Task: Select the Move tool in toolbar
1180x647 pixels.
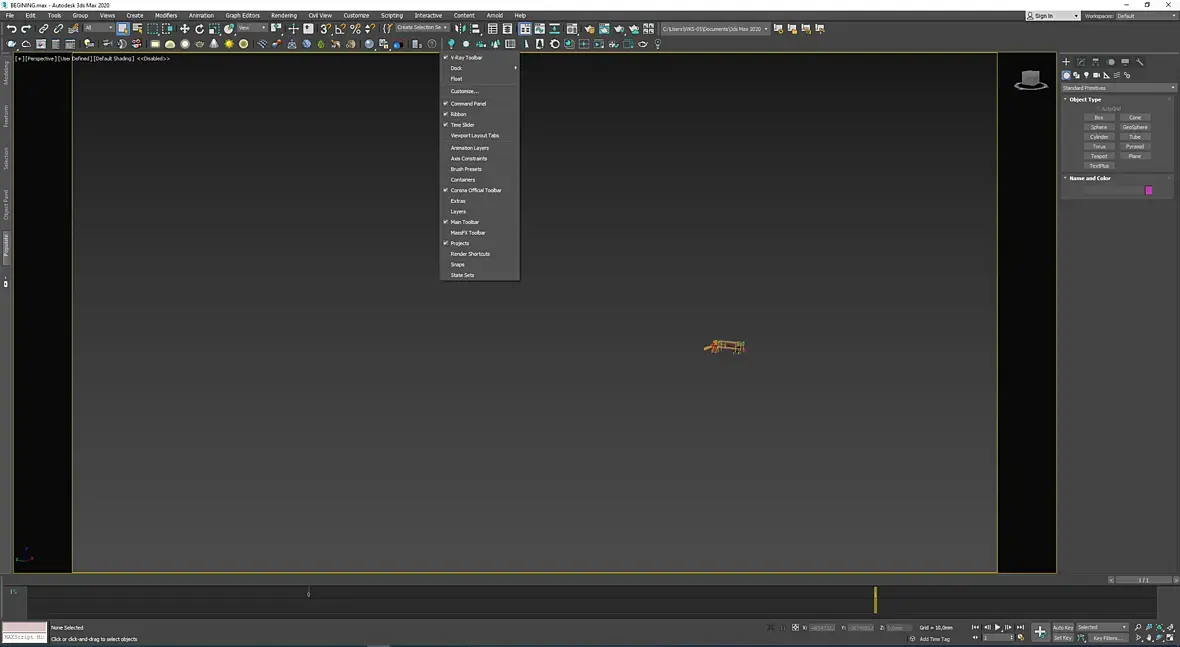Action: (x=184, y=29)
